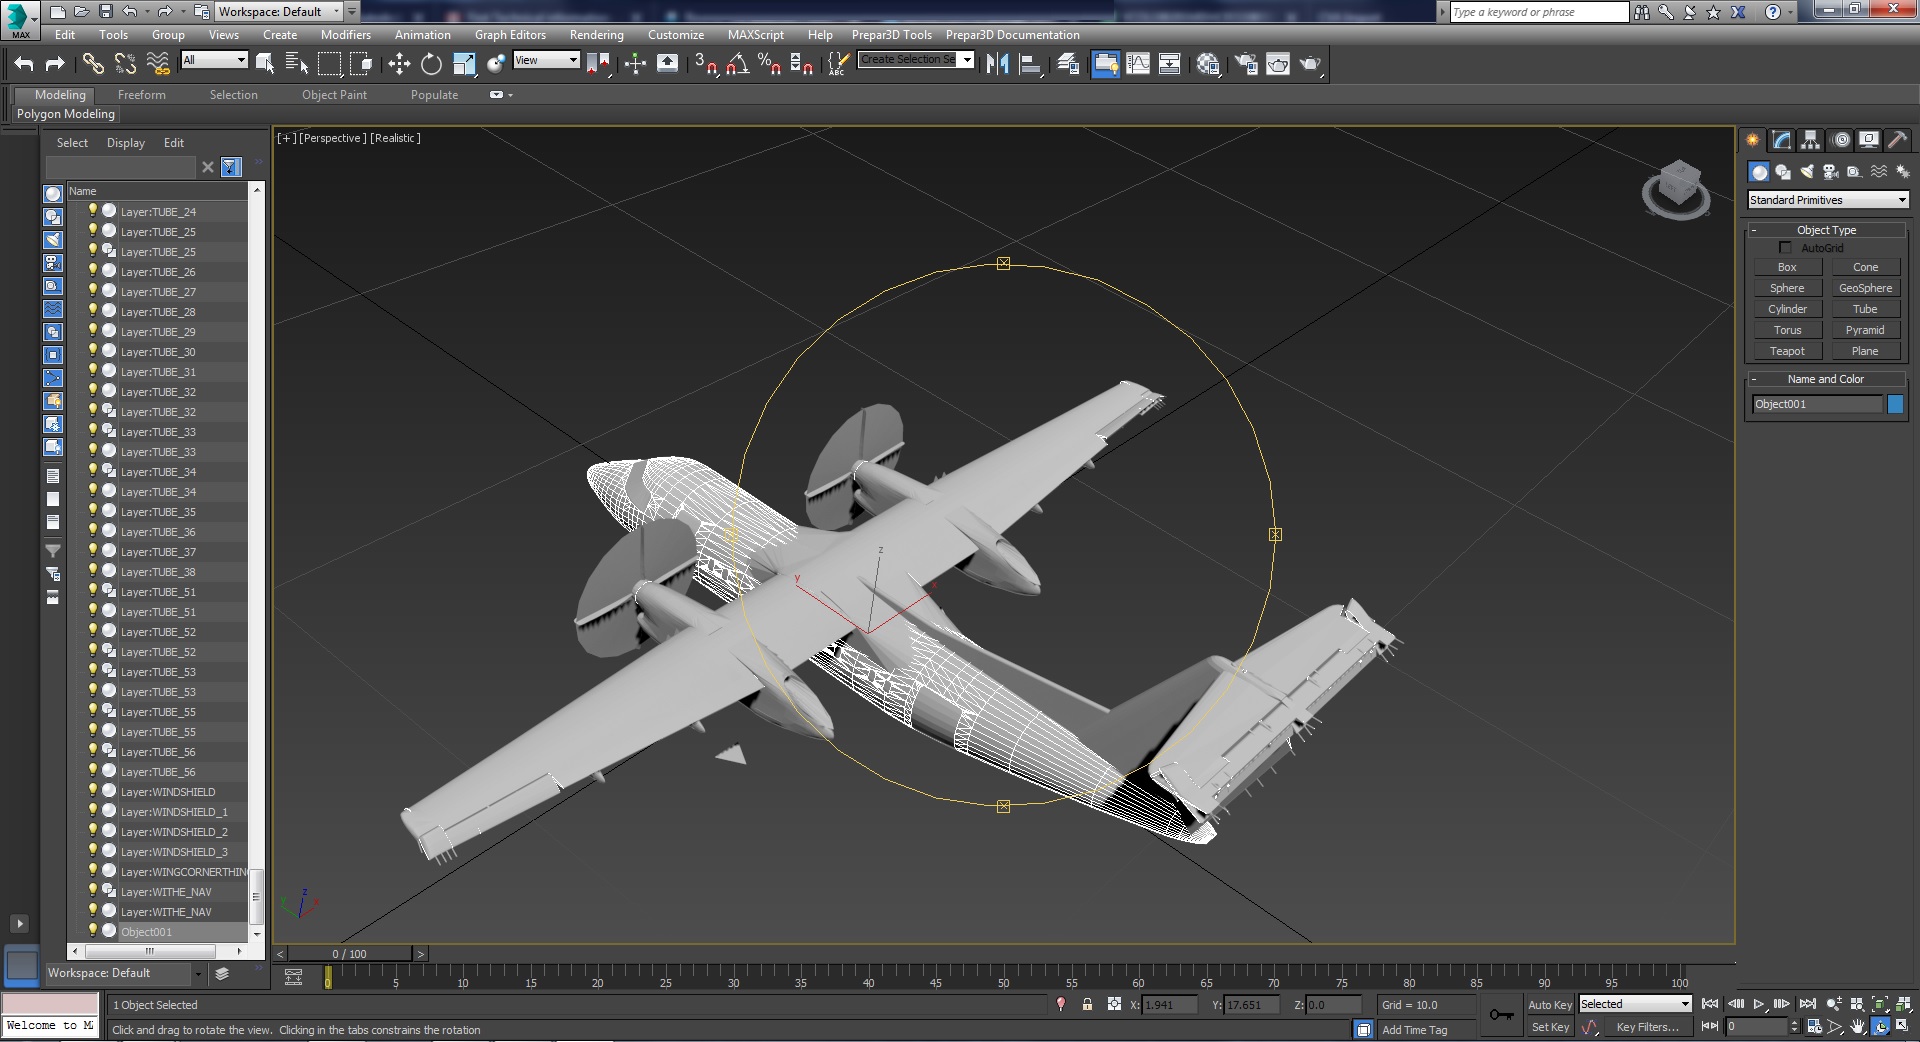This screenshot has height=1042, width=1920.
Task: Toggle light bulb visibility for Layer:WINDSHIELD
Action: point(93,791)
